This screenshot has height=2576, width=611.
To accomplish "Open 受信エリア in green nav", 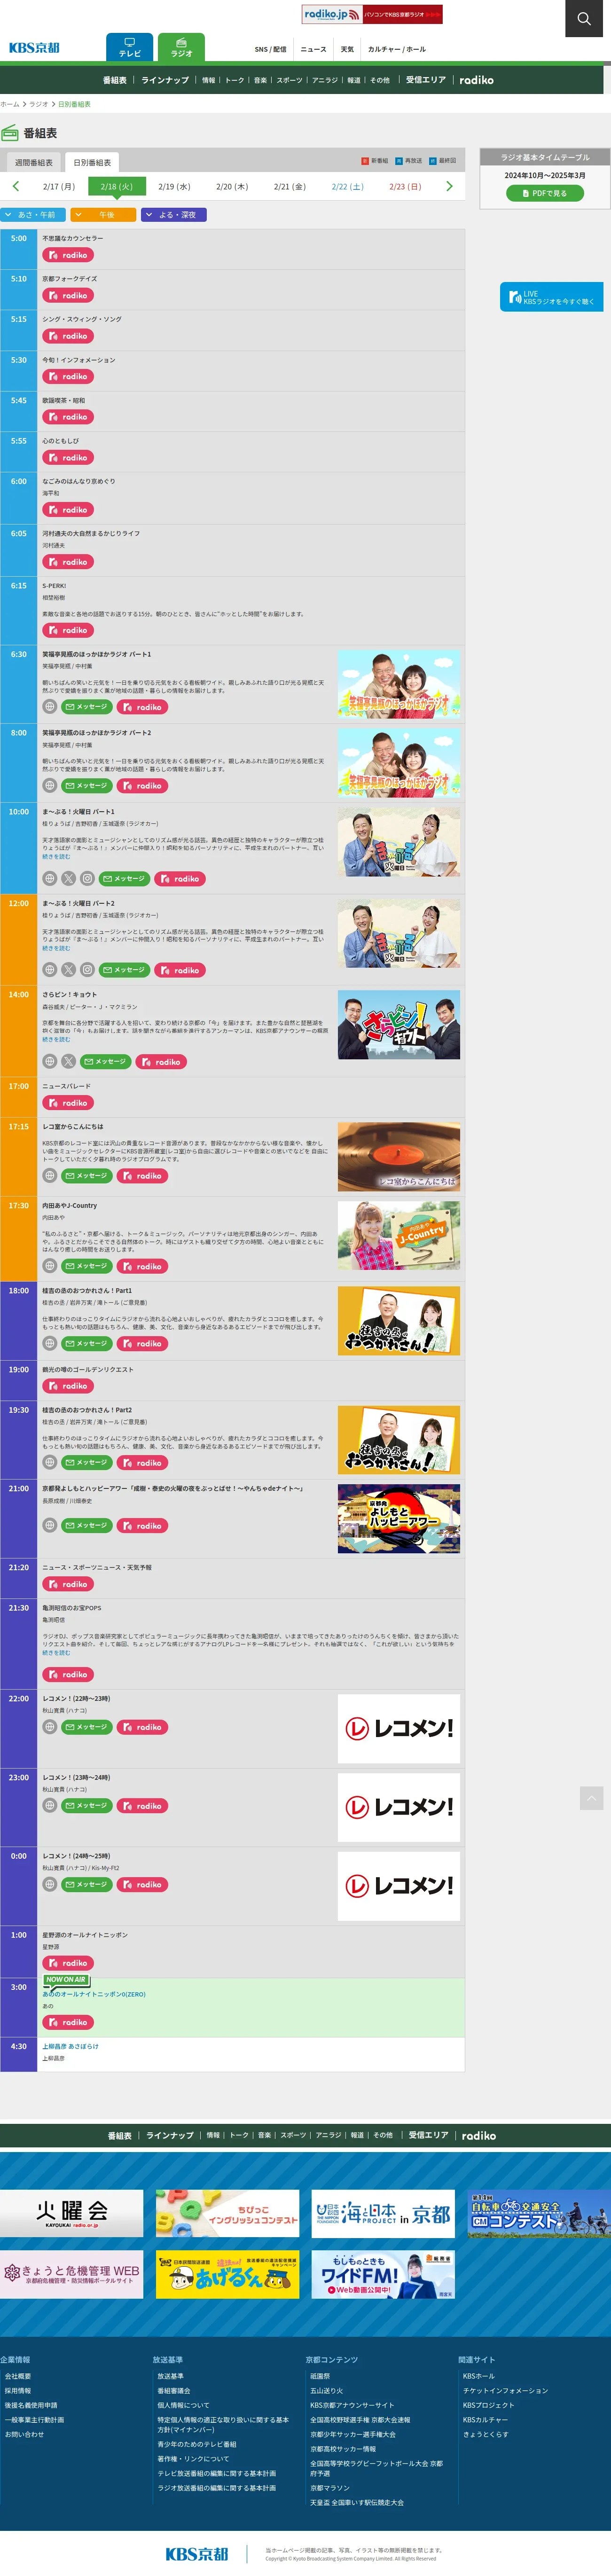I will pos(426,80).
